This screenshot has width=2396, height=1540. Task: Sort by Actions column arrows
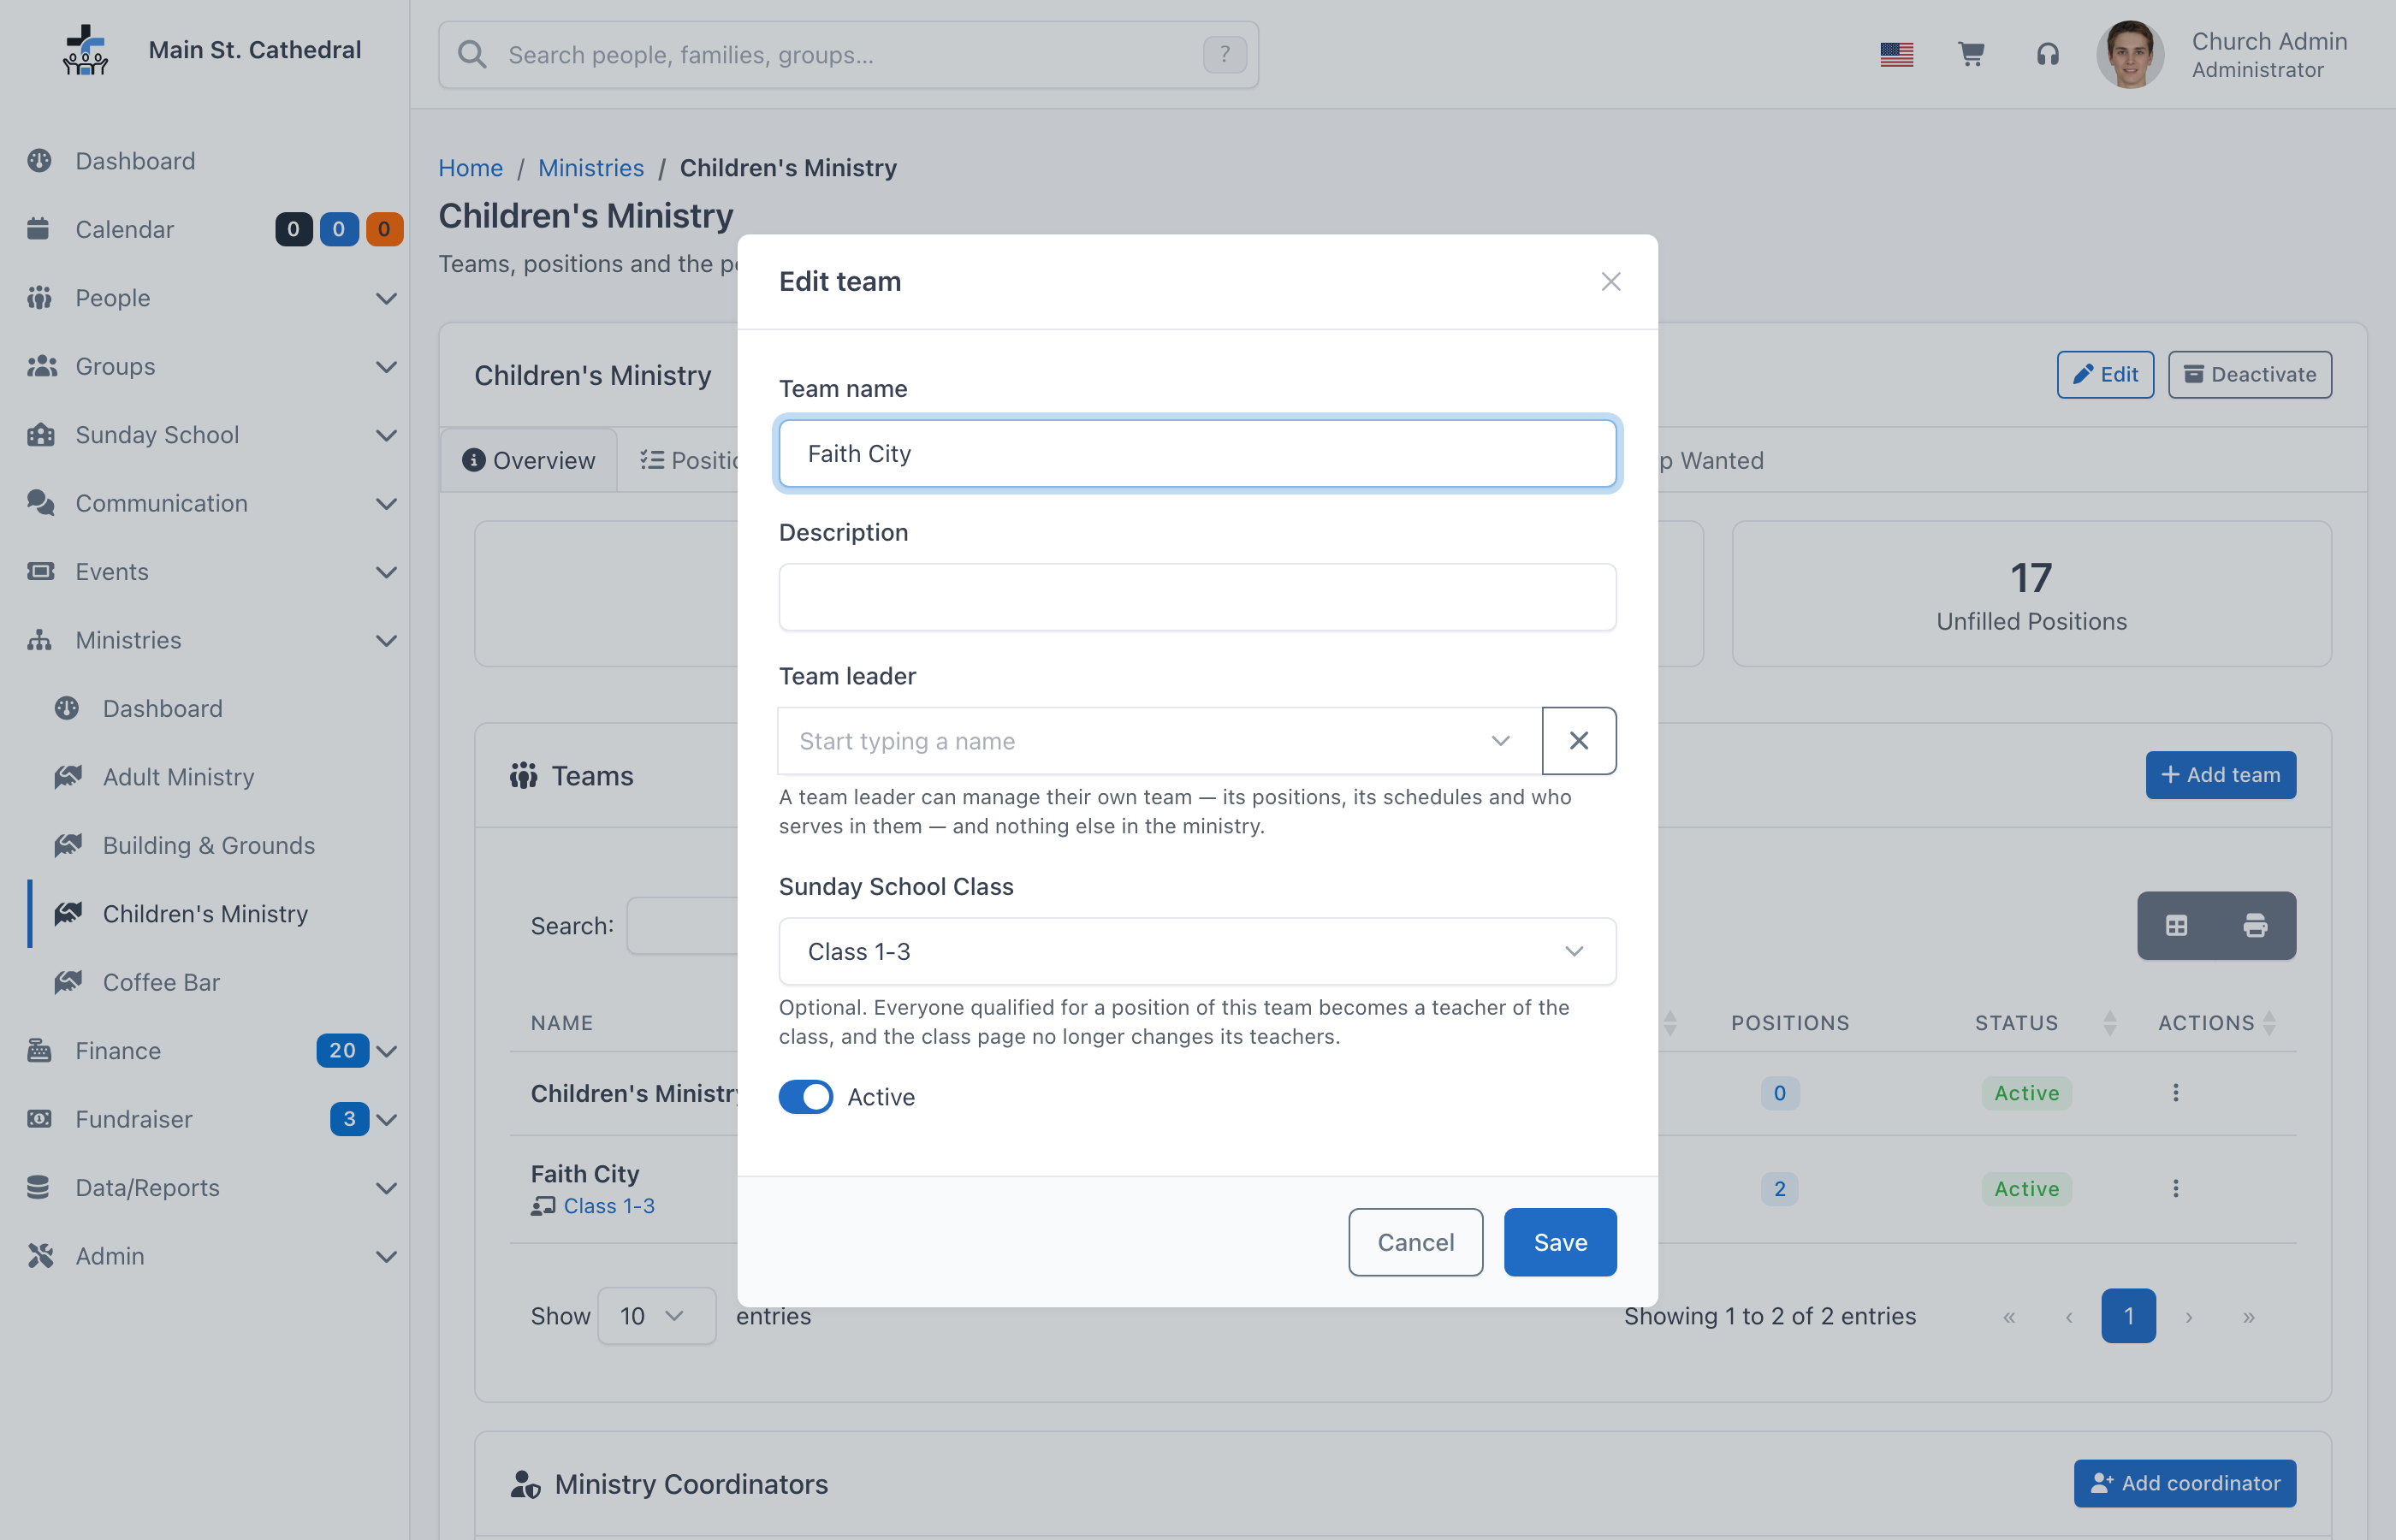2269,1023
